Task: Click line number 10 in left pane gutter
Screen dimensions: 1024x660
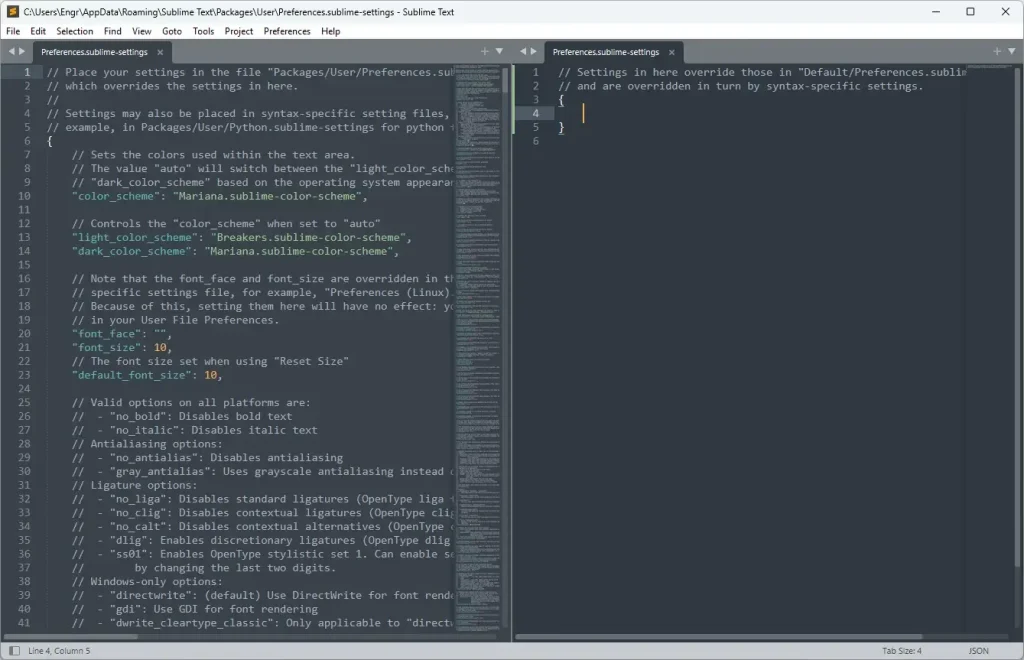Action: click(24, 196)
